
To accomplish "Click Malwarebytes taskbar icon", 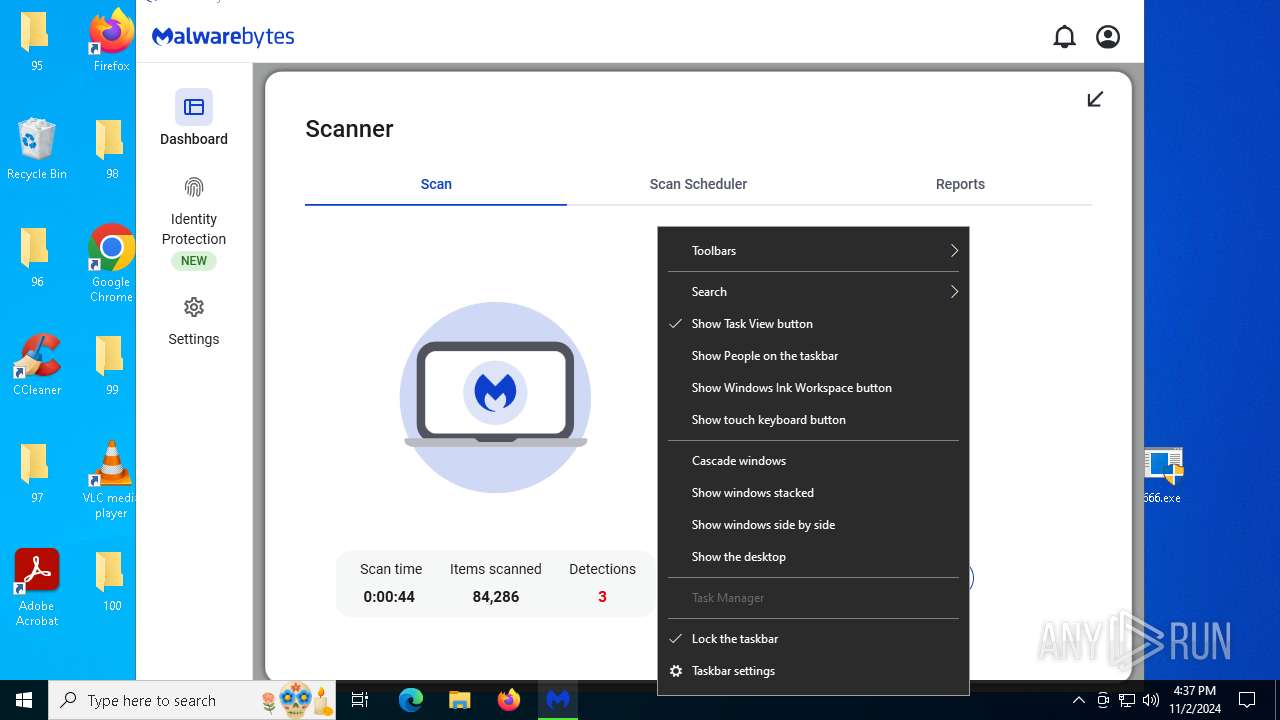I will pyautogui.click(x=558, y=700).
